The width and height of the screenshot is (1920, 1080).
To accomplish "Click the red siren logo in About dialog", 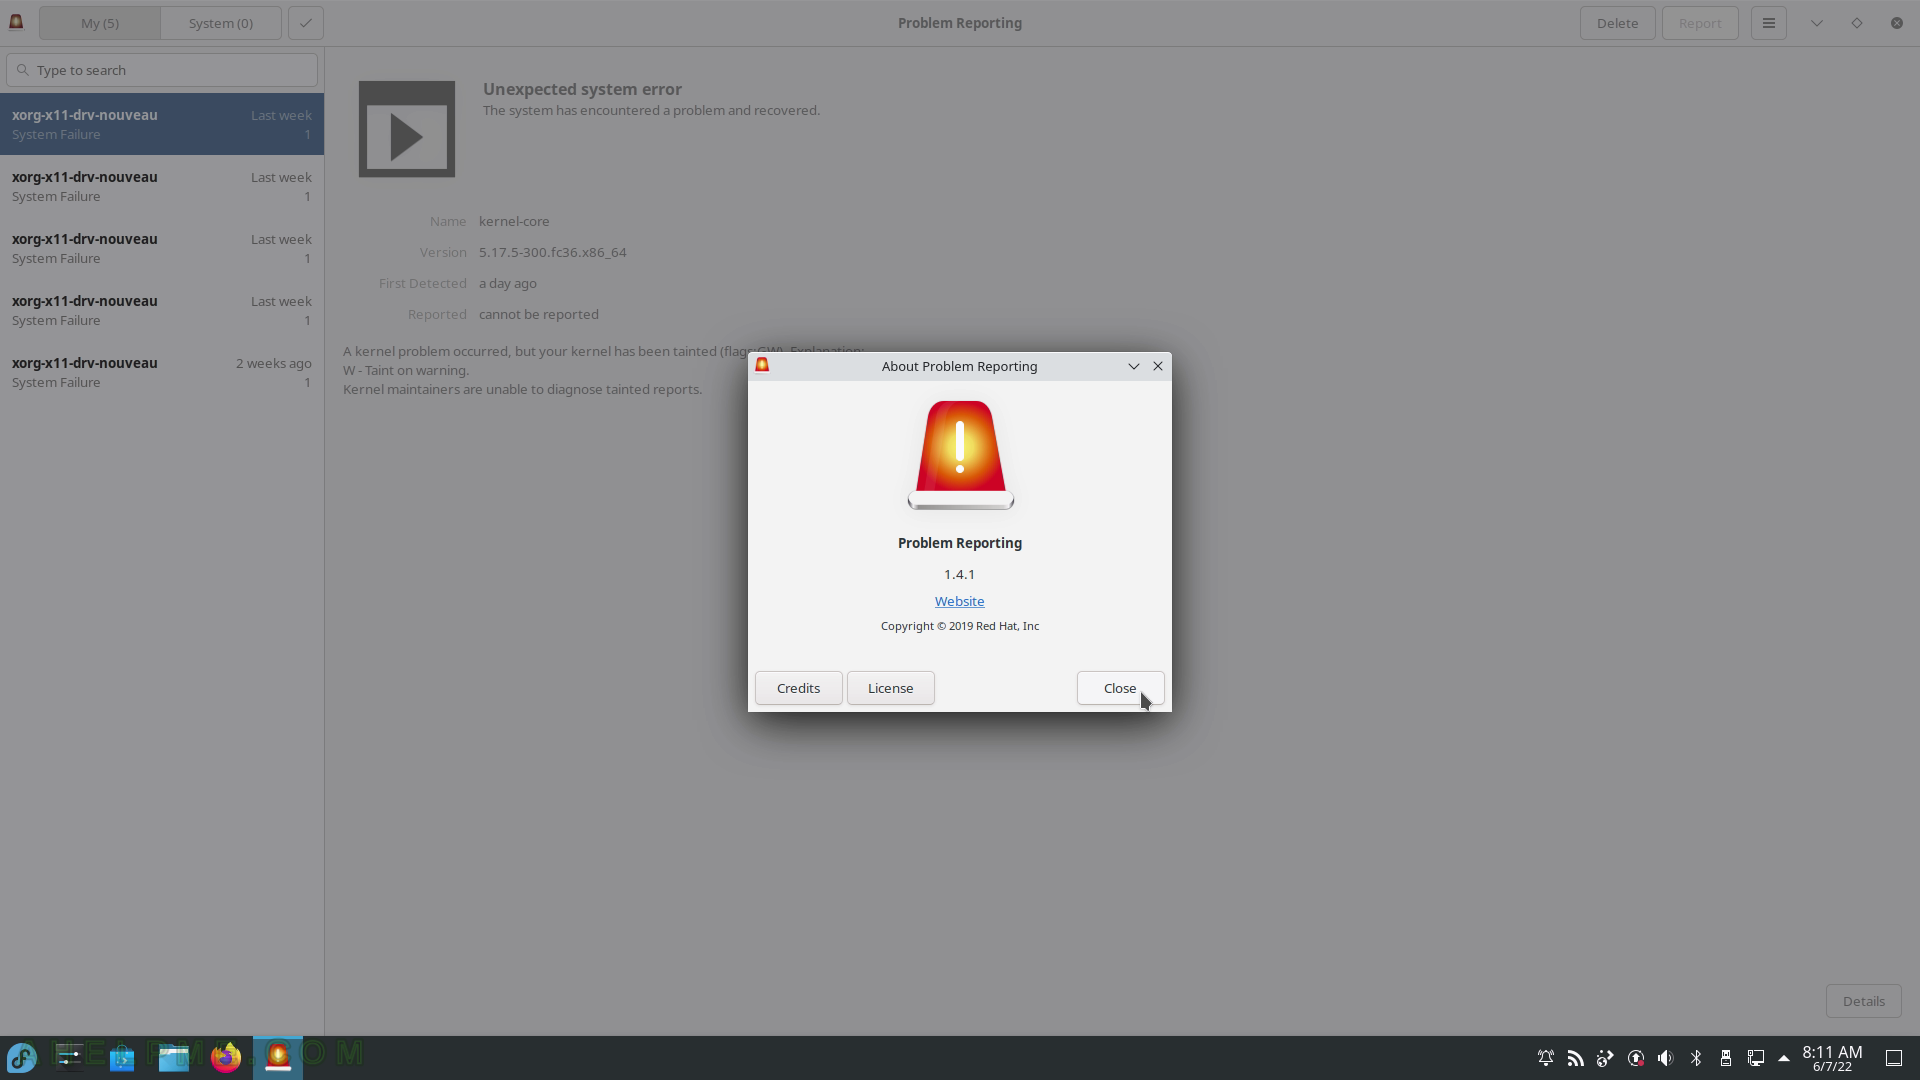I will (x=960, y=455).
